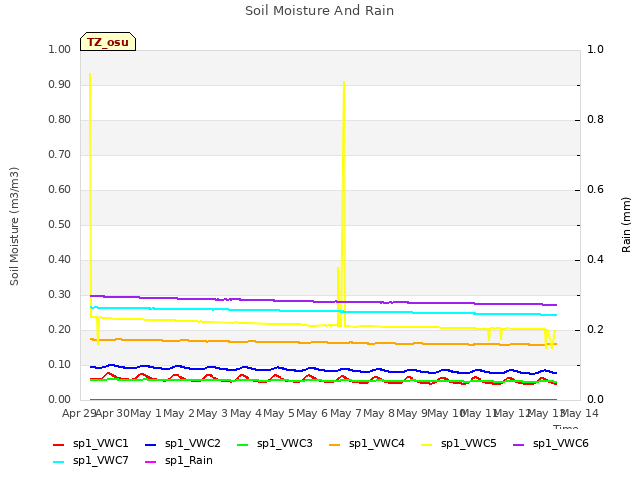Click the orange sp1_VWC4 legend swatch
The width and height of the screenshot is (640, 480).
pos(335,444)
